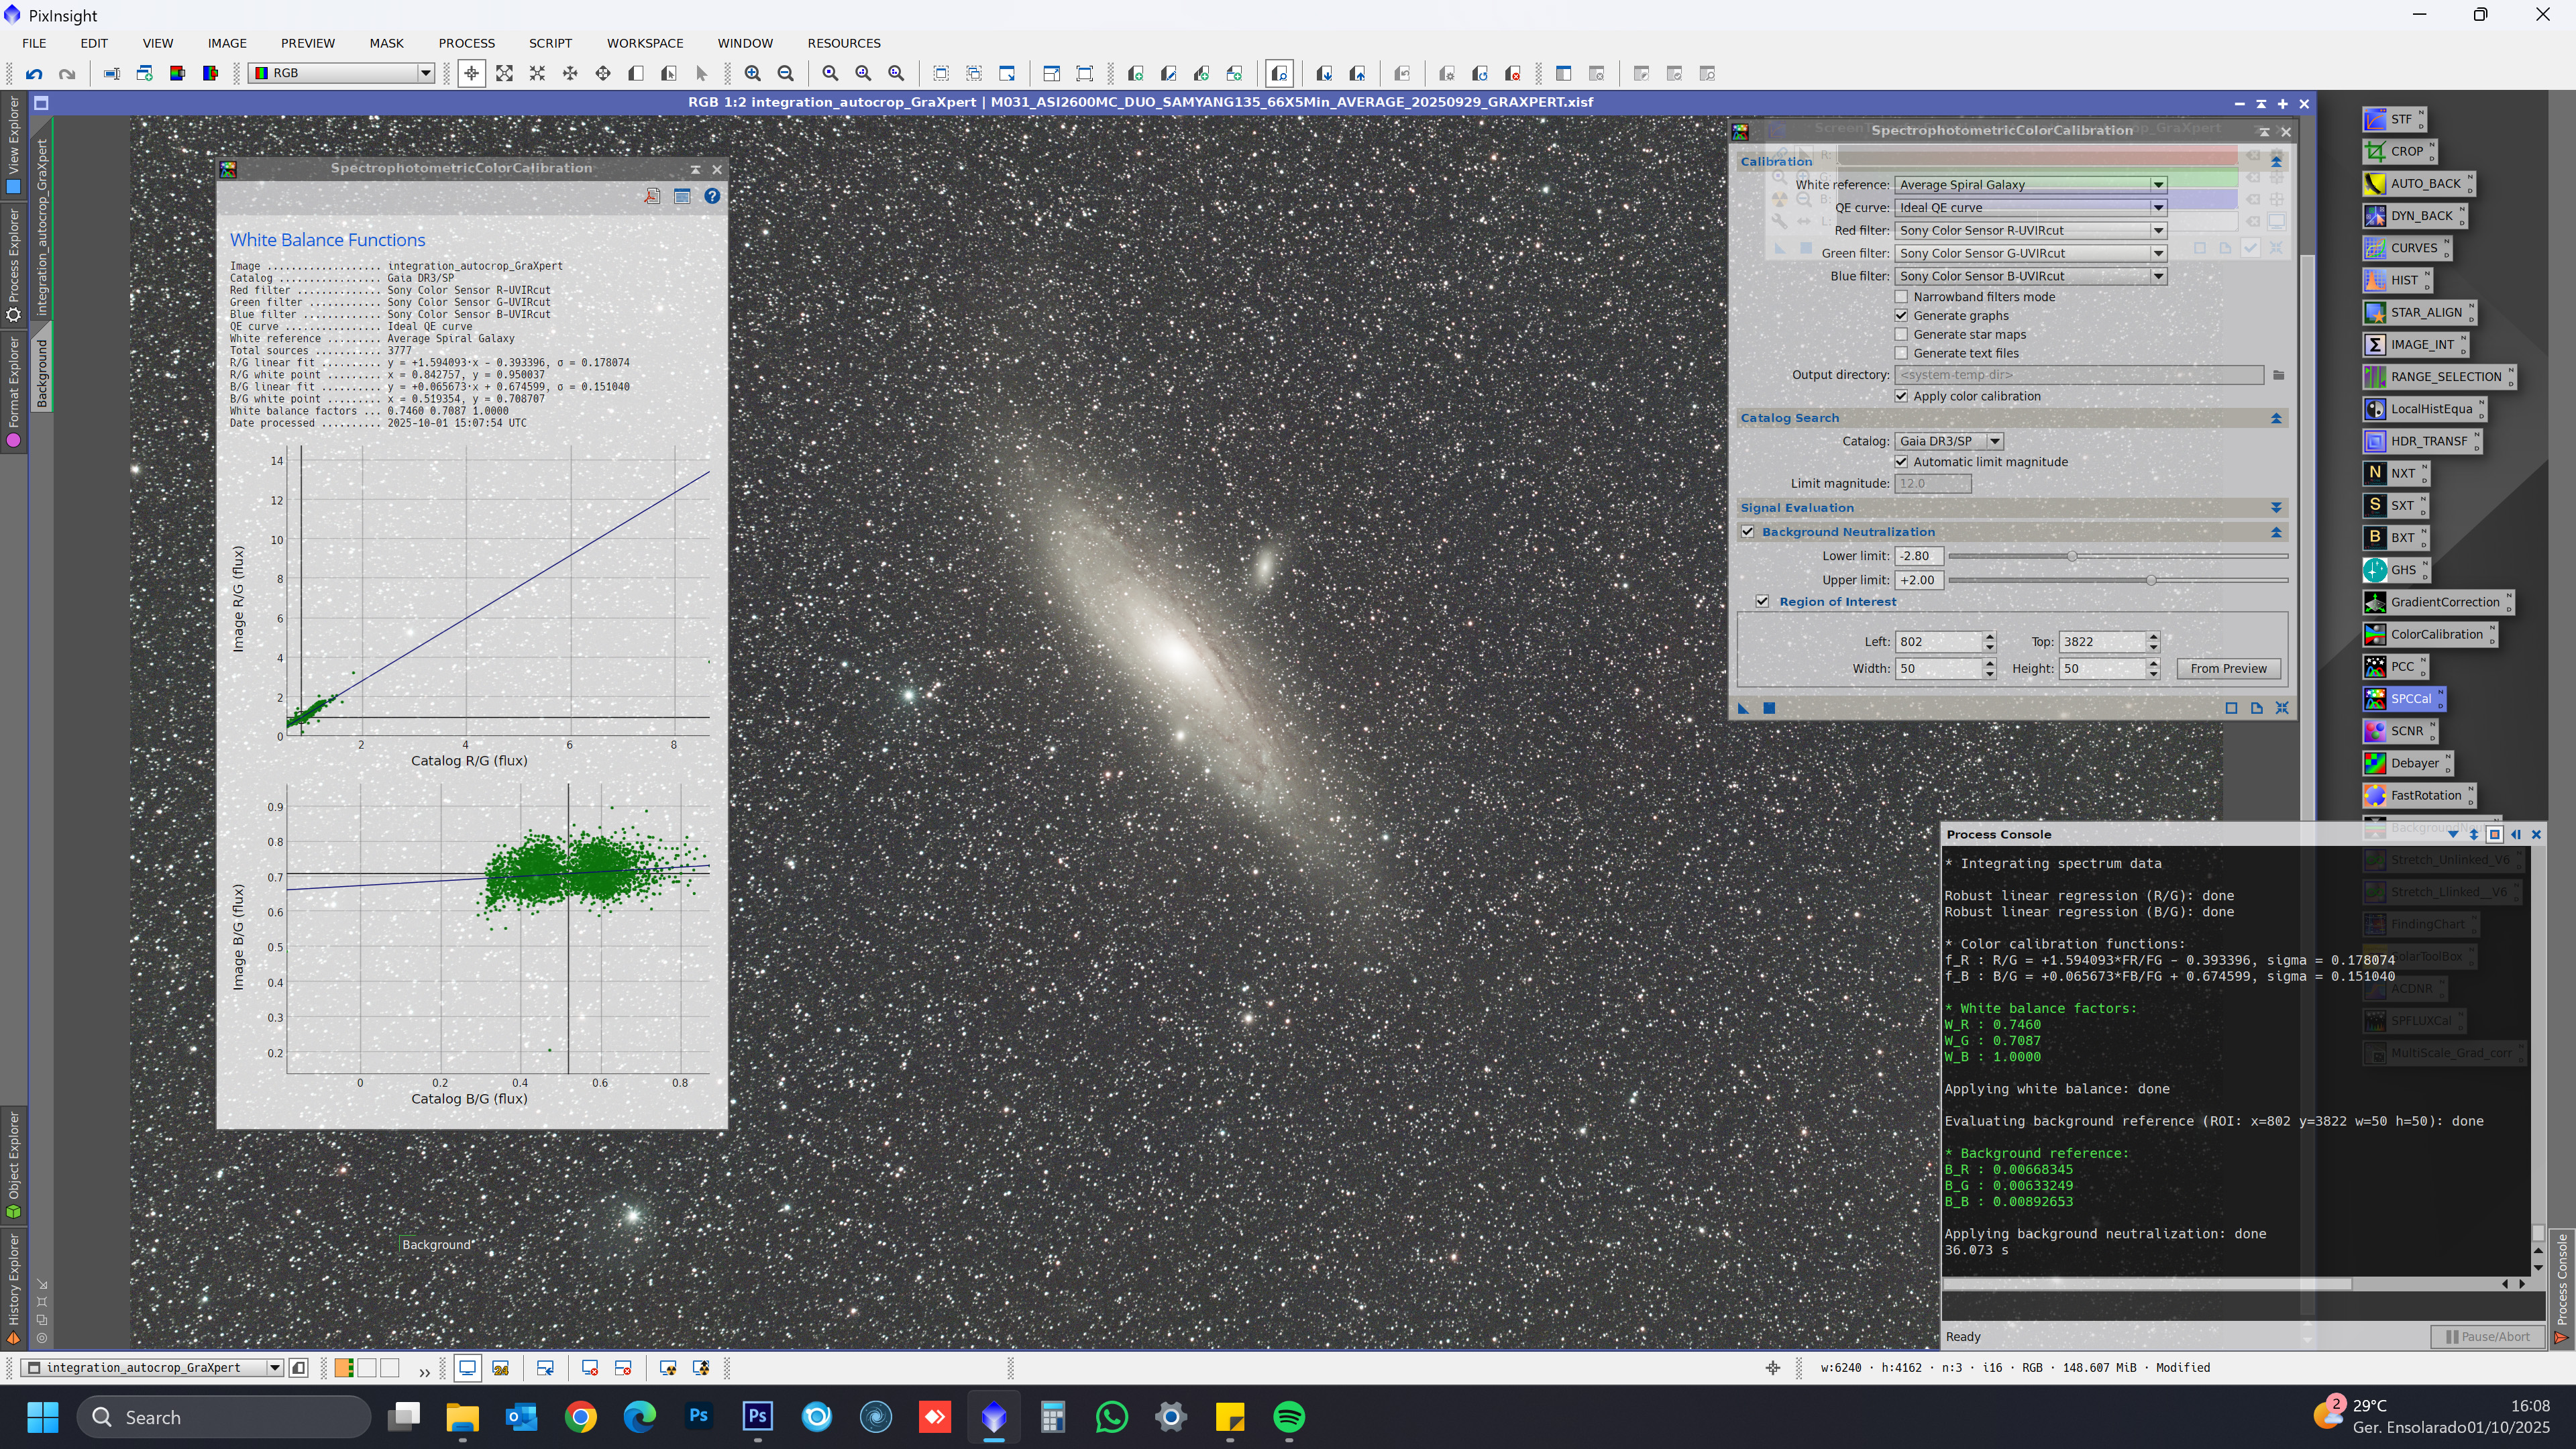Launch Spotify from the taskbar
This screenshot has height=1449, width=2576.
click(x=1289, y=1417)
